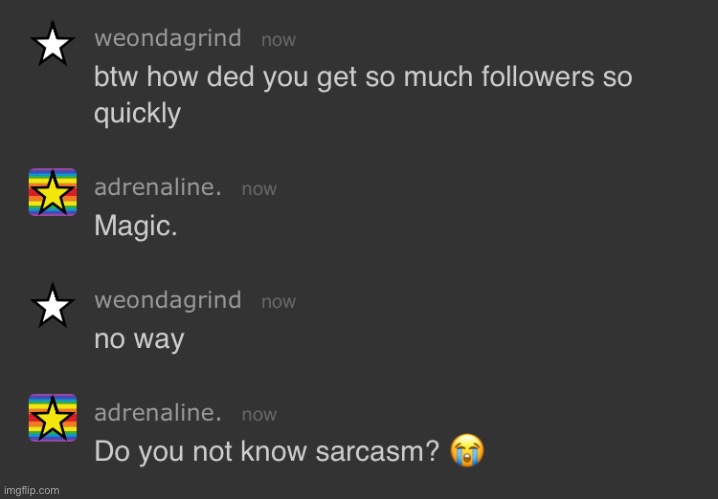Tap the rainbow star avatar beside the sarcasm comment
This screenshot has width=718, height=499.
(53, 418)
